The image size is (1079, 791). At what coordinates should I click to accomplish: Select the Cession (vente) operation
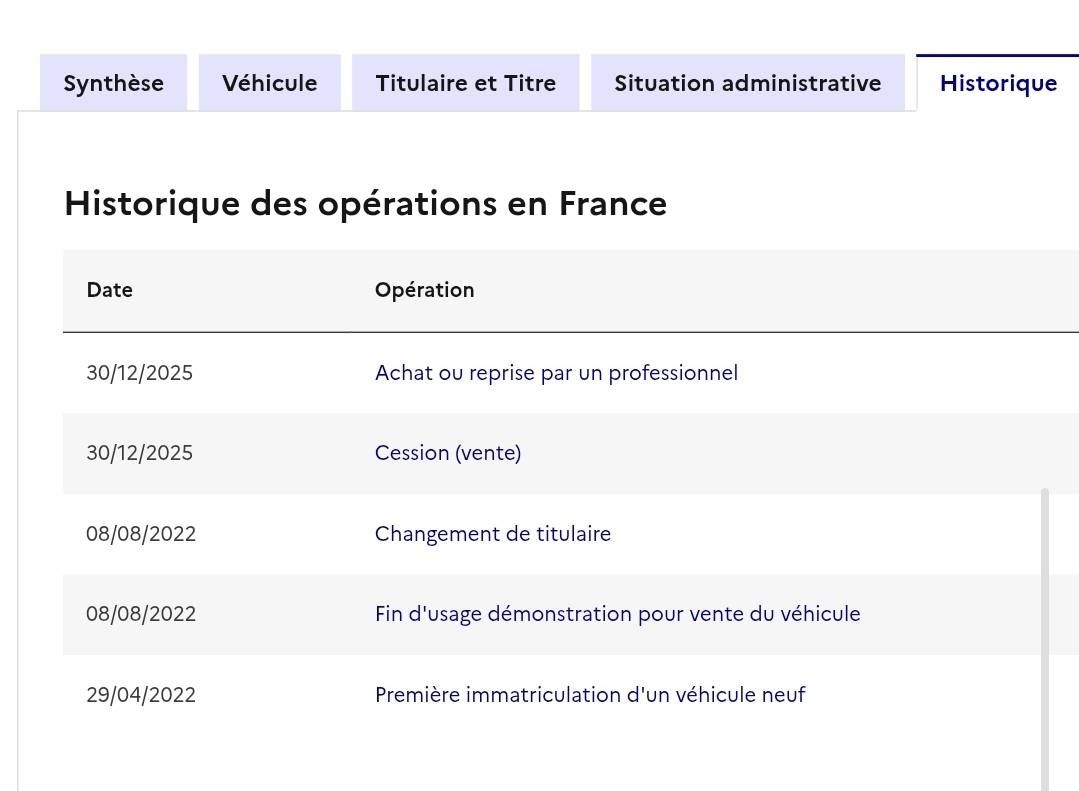click(448, 453)
